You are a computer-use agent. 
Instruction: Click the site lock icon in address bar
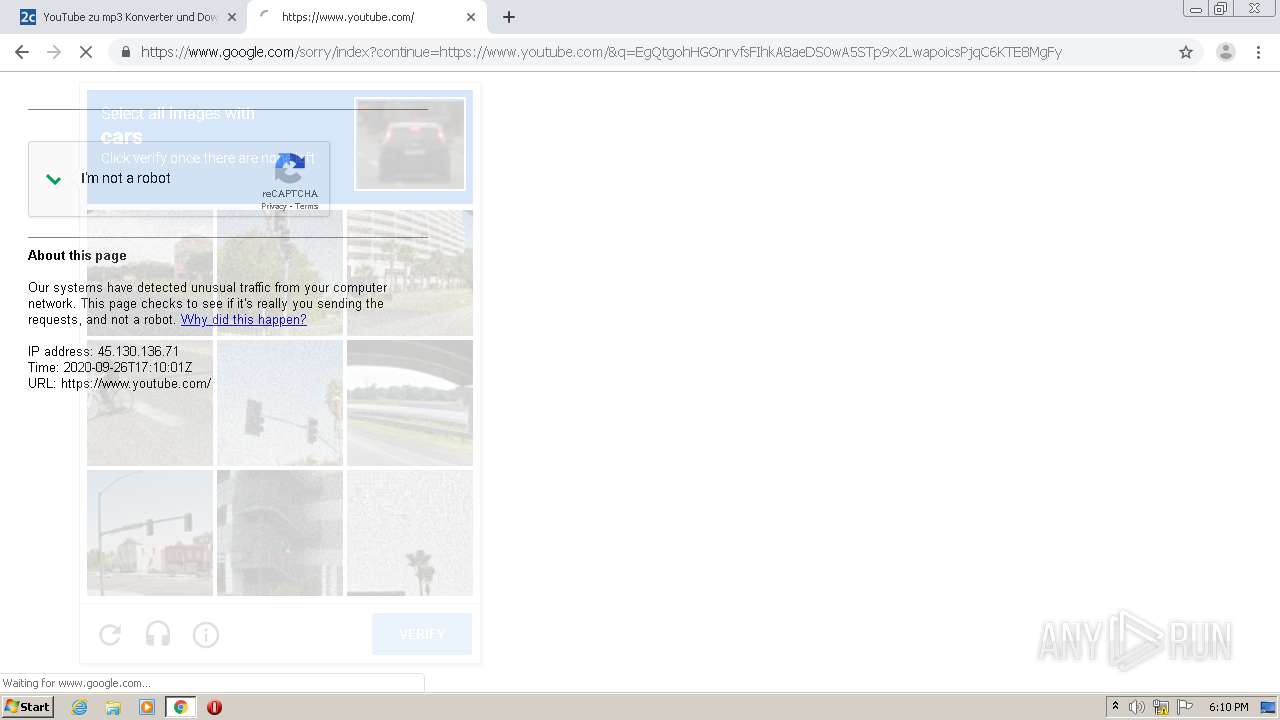point(125,52)
